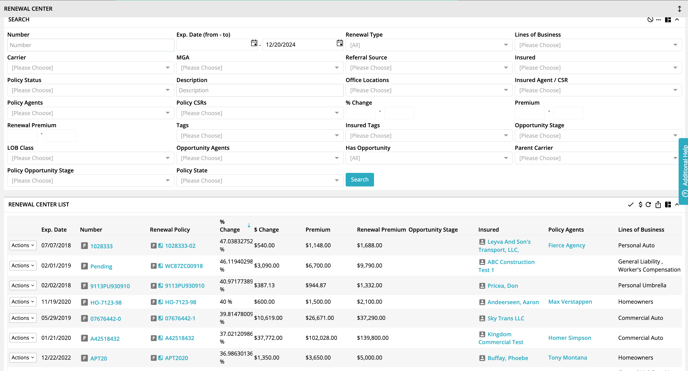Open policy number 9113PU930910 link in Number column
Image resolution: width=688 pixels, height=371 pixels.
coord(110,286)
